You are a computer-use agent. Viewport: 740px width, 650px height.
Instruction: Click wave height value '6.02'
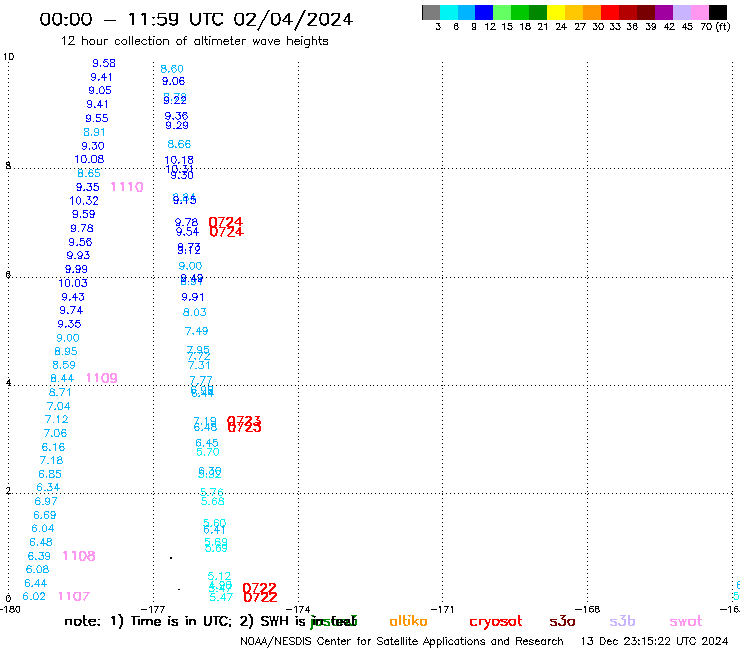tap(34, 596)
